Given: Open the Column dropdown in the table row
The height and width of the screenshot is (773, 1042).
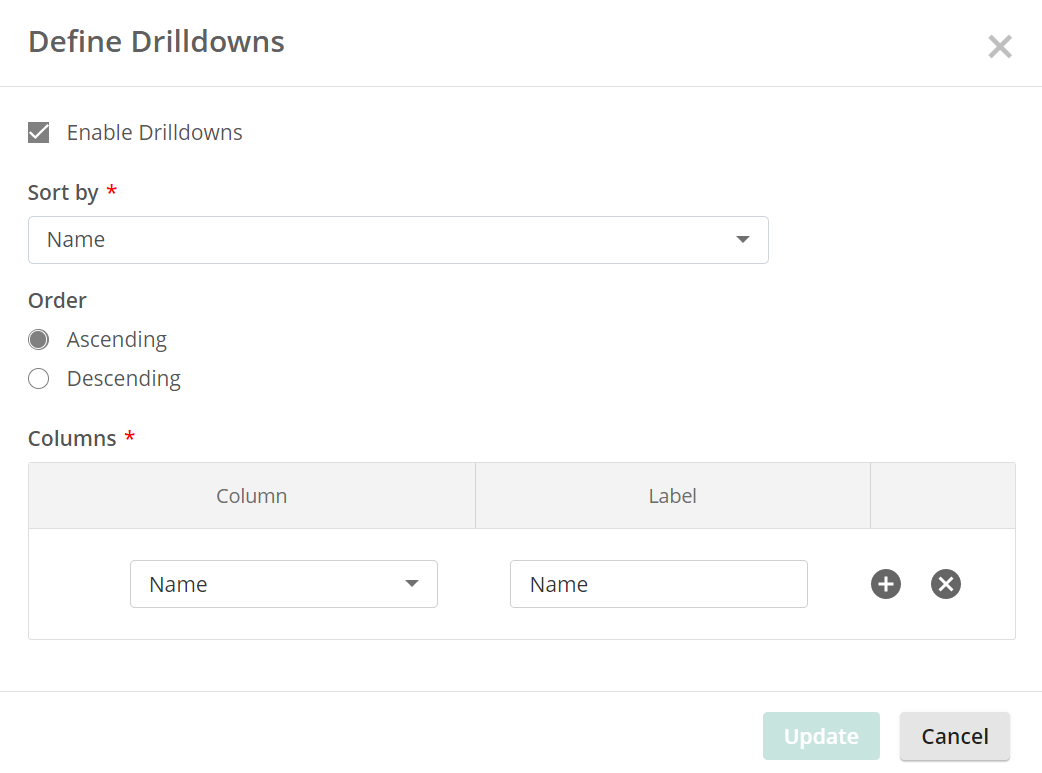Looking at the screenshot, I should pos(283,584).
